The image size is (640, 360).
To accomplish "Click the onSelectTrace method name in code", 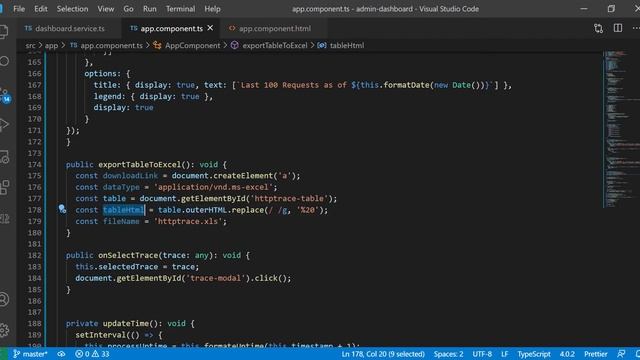I will (x=128, y=255).
